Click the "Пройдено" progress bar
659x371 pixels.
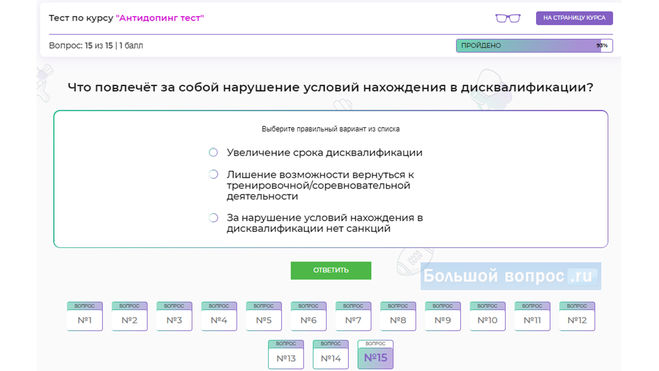[534, 45]
